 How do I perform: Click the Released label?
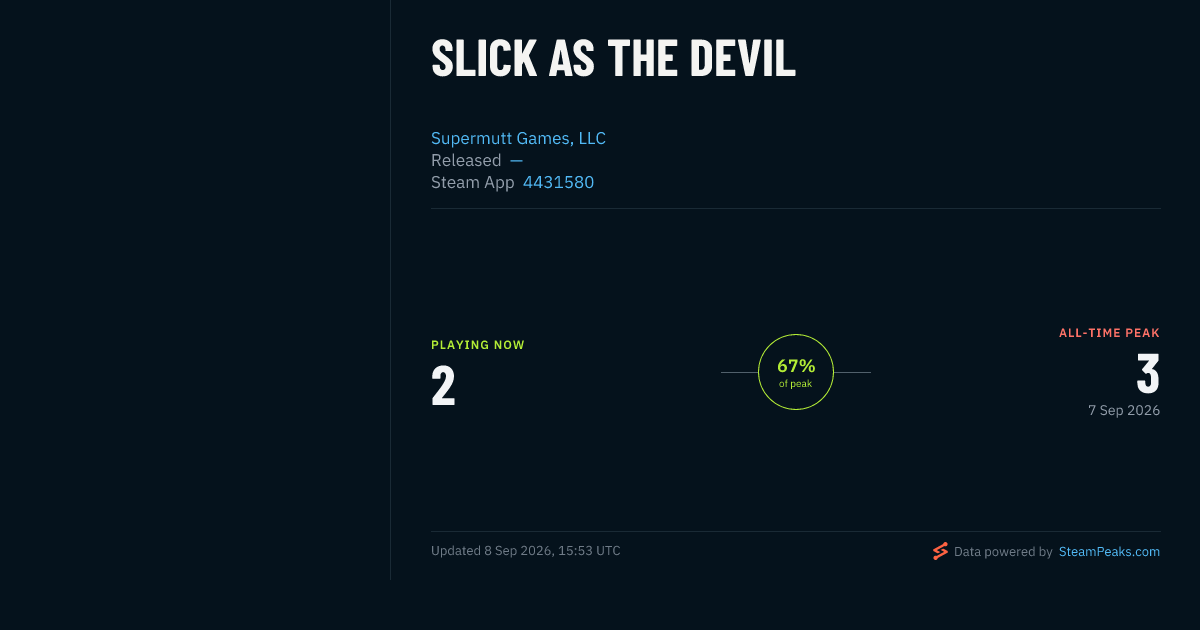(466, 160)
